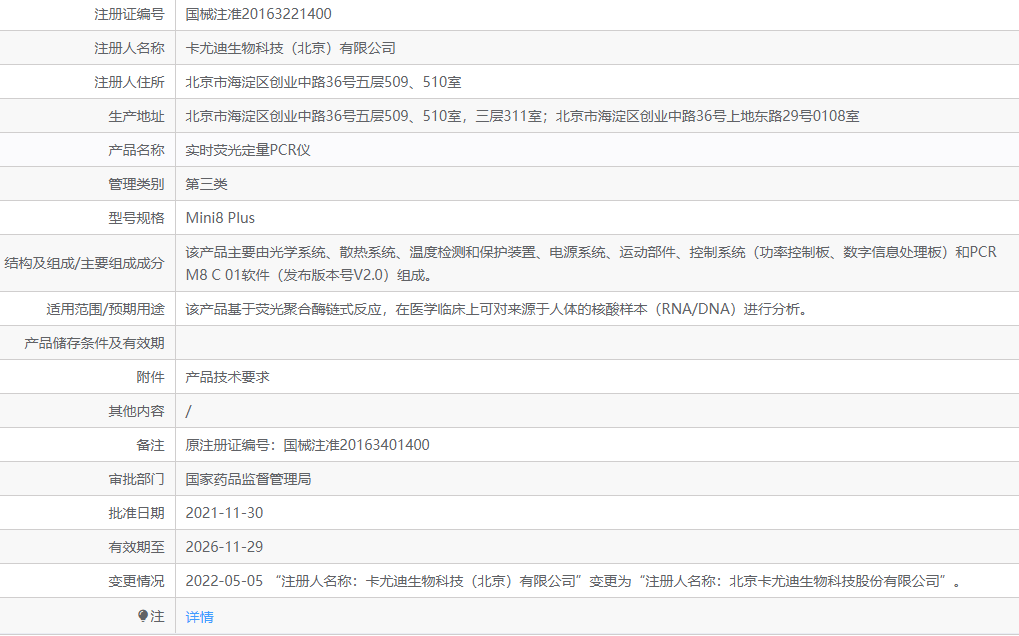Open the 详情 link
The width and height of the screenshot is (1019, 636).
[200, 617]
